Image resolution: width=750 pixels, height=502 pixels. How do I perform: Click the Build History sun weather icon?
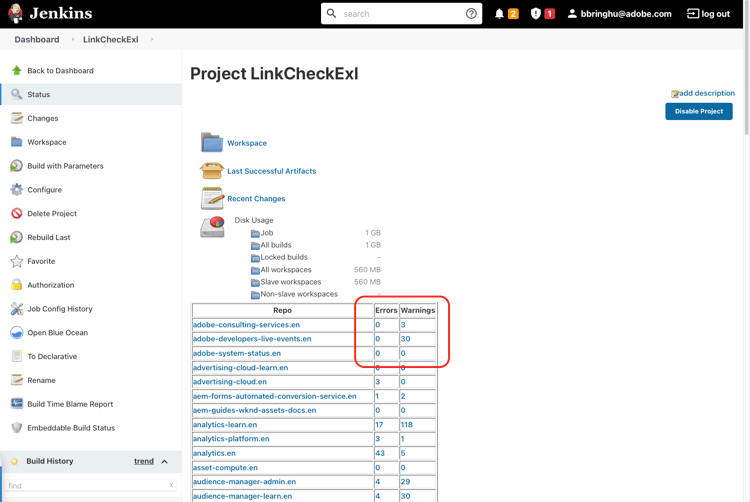tap(14, 461)
